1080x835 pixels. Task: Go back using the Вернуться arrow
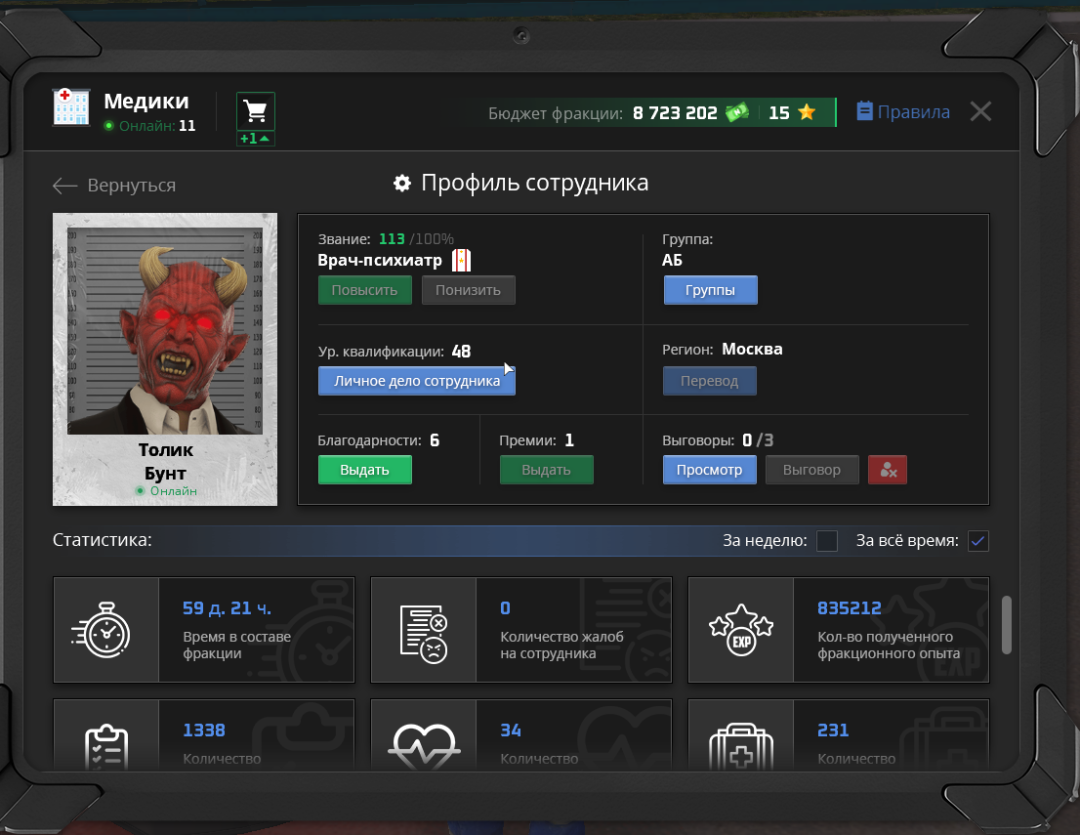pos(114,185)
